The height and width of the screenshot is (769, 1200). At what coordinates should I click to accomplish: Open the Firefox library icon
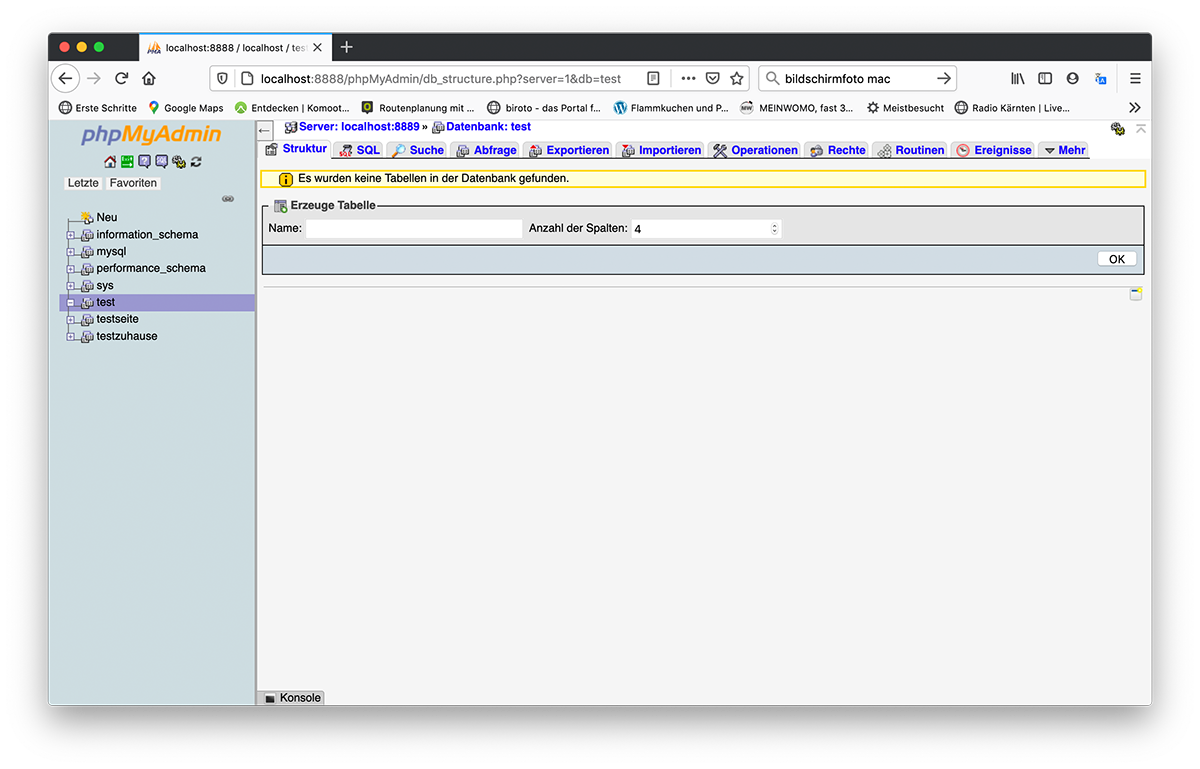(x=1017, y=79)
